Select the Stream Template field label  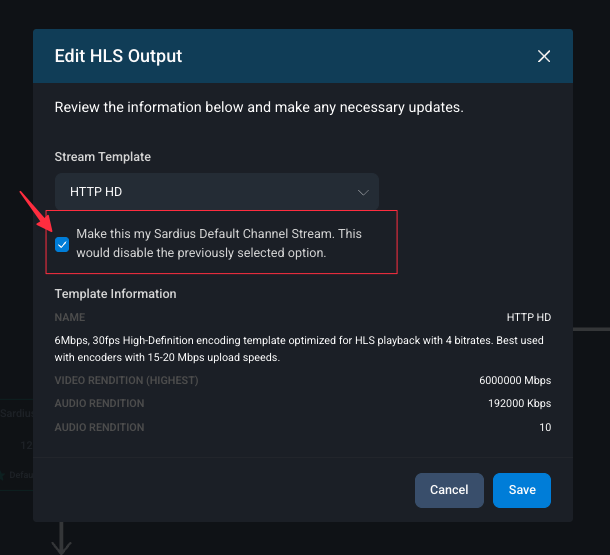pos(102,157)
